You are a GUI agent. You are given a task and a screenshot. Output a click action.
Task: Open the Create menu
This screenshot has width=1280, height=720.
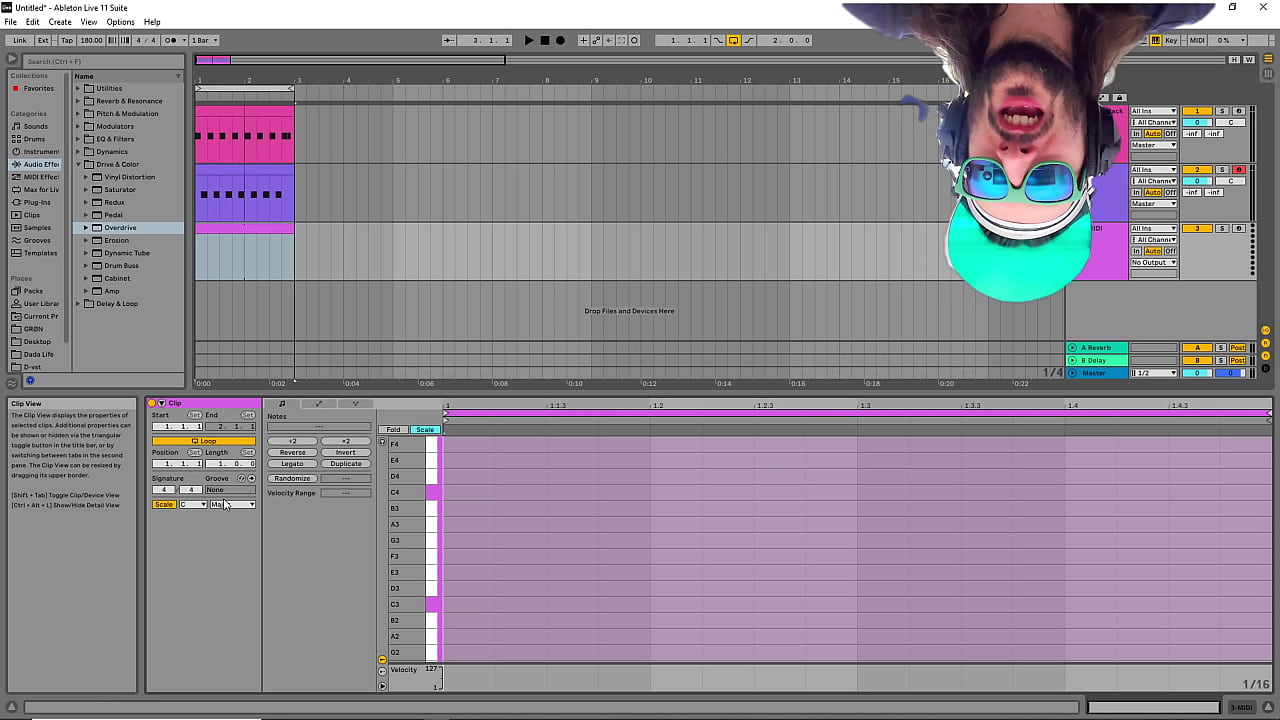tap(60, 22)
